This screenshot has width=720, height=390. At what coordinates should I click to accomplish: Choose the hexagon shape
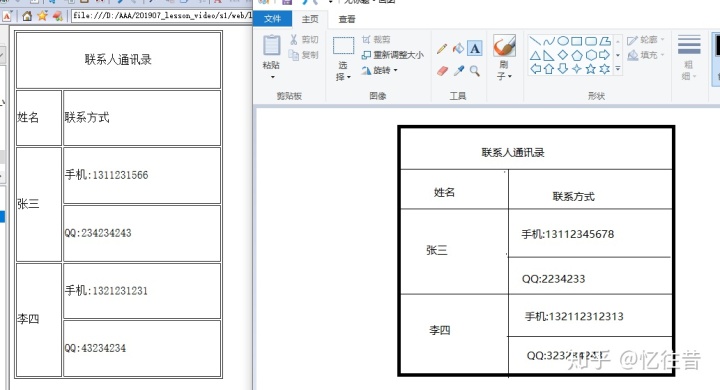click(x=591, y=56)
